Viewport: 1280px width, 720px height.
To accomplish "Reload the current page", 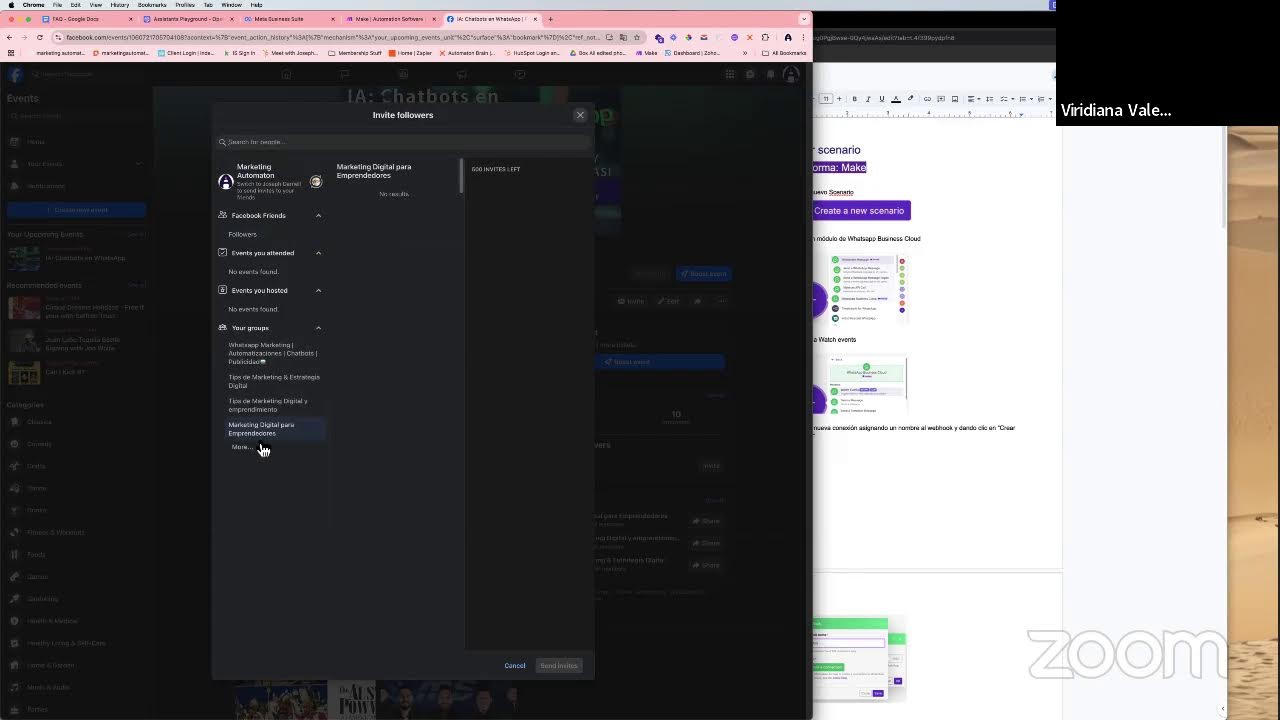I will tap(40, 37).
